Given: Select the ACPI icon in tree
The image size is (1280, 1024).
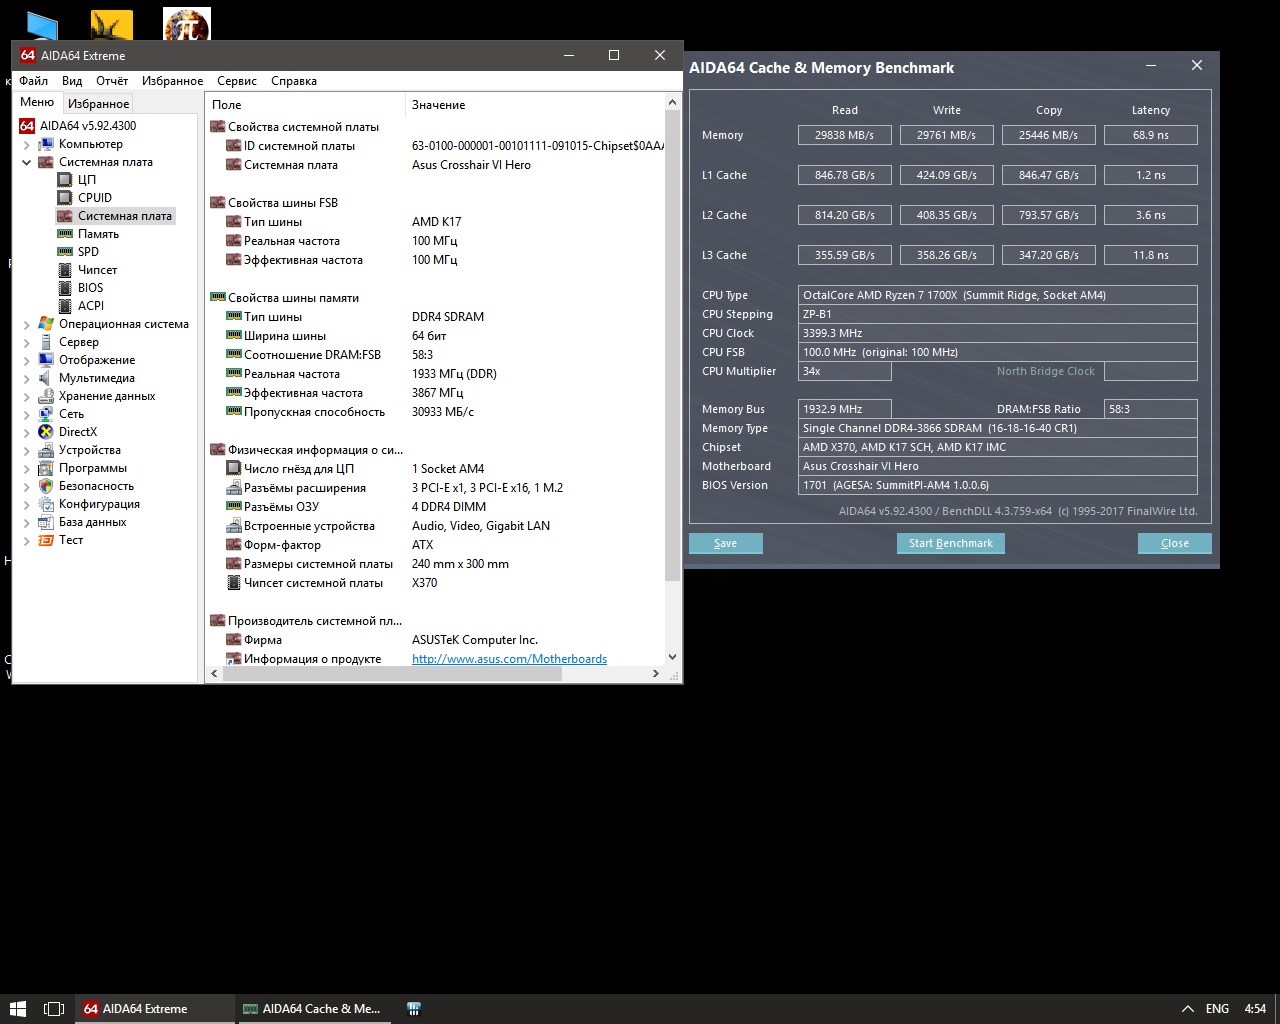Looking at the screenshot, I should [x=65, y=306].
